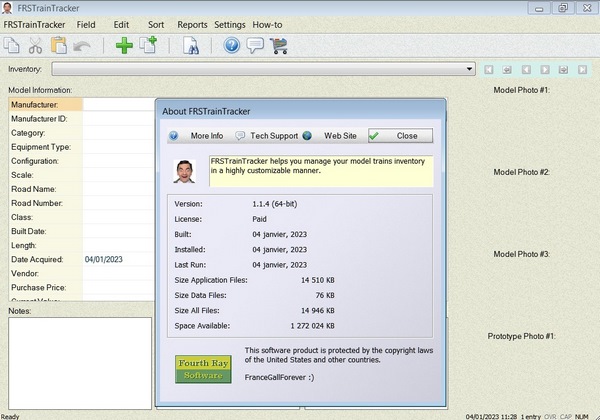Image resolution: width=600 pixels, height=420 pixels.
Task: Click inside the Notes text box
Action: [x=80, y=363]
